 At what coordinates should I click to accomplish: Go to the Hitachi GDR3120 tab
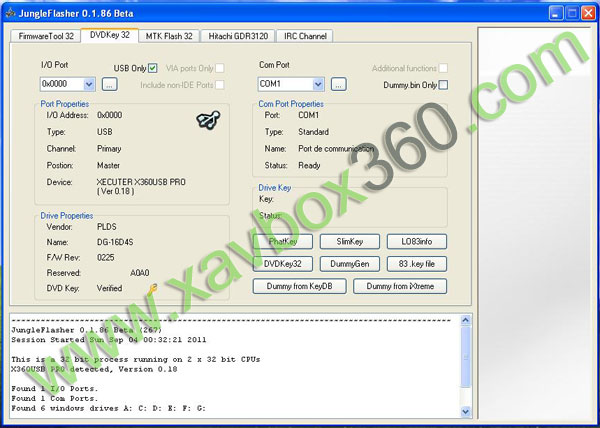(238, 36)
